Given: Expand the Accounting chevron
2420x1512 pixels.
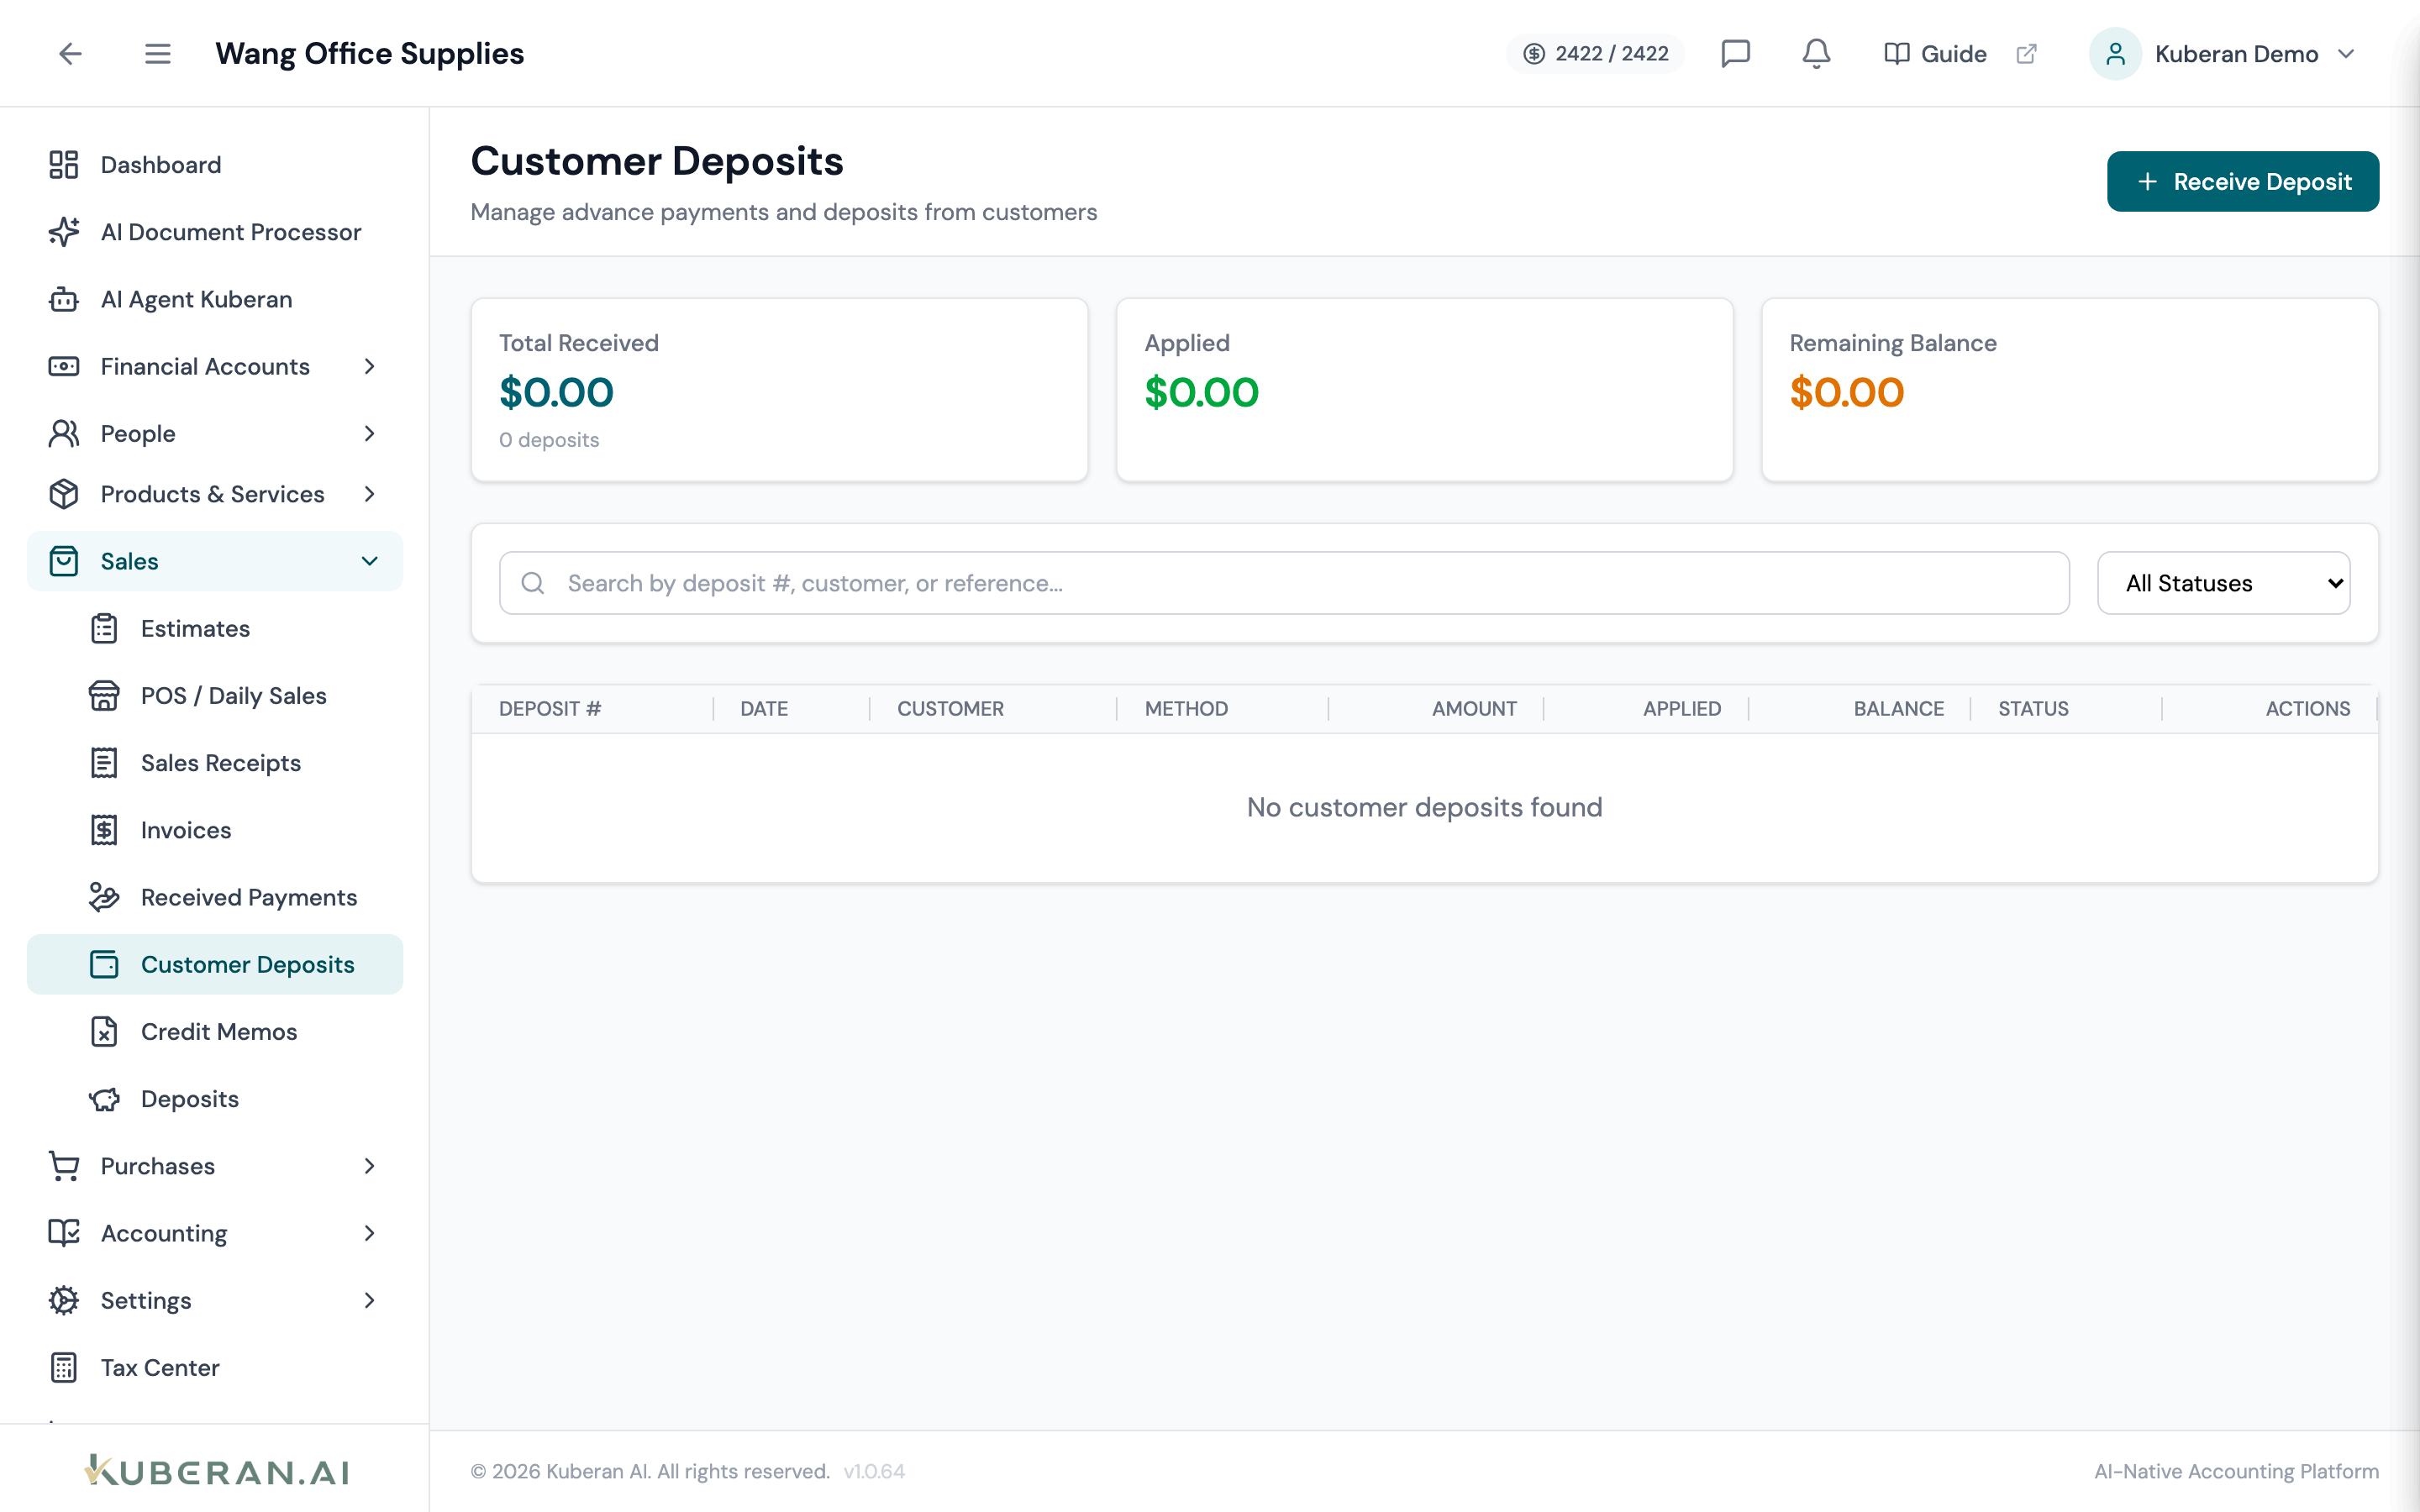Looking at the screenshot, I should click(369, 1233).
